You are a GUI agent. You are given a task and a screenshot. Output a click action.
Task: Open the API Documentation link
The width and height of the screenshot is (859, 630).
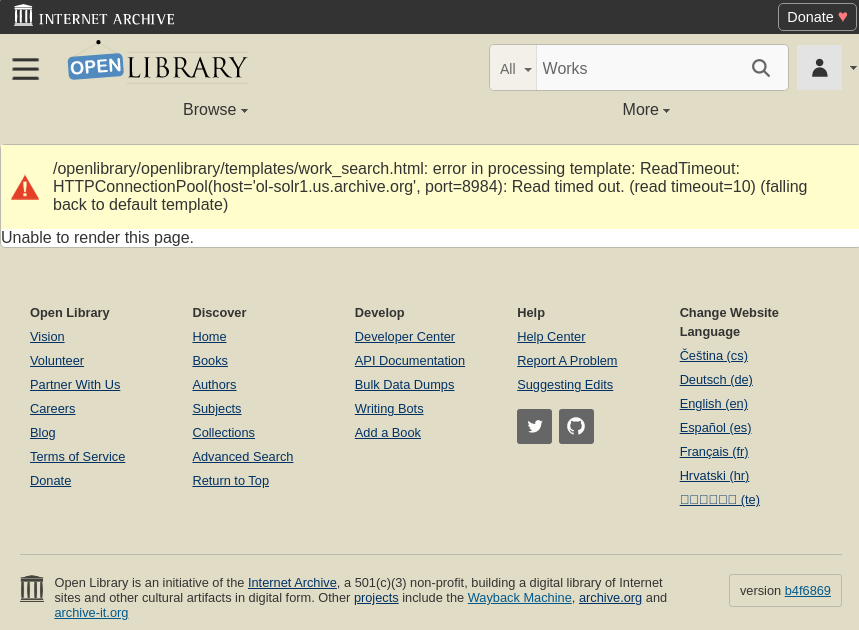click(x=410, y=361)
